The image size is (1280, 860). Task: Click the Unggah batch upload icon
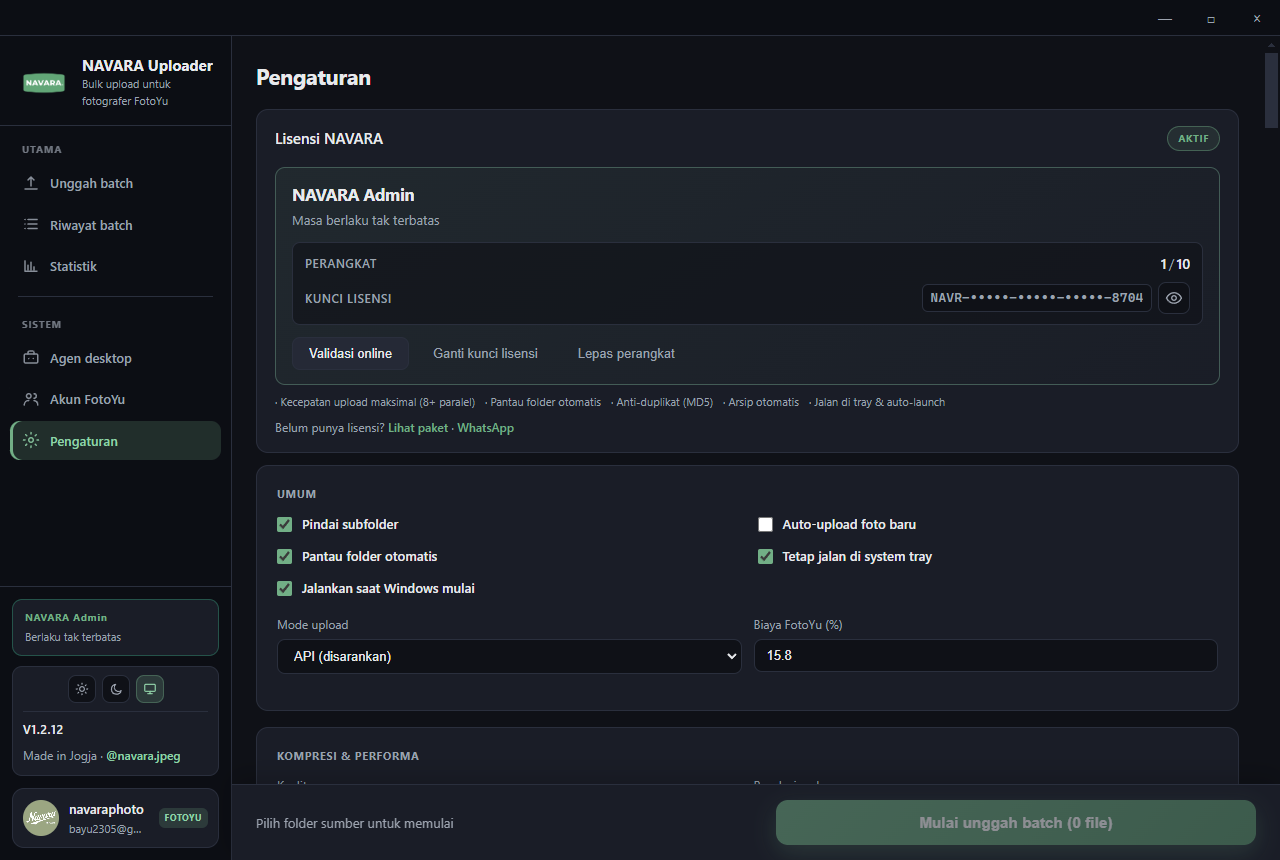[x=31, y=183]
